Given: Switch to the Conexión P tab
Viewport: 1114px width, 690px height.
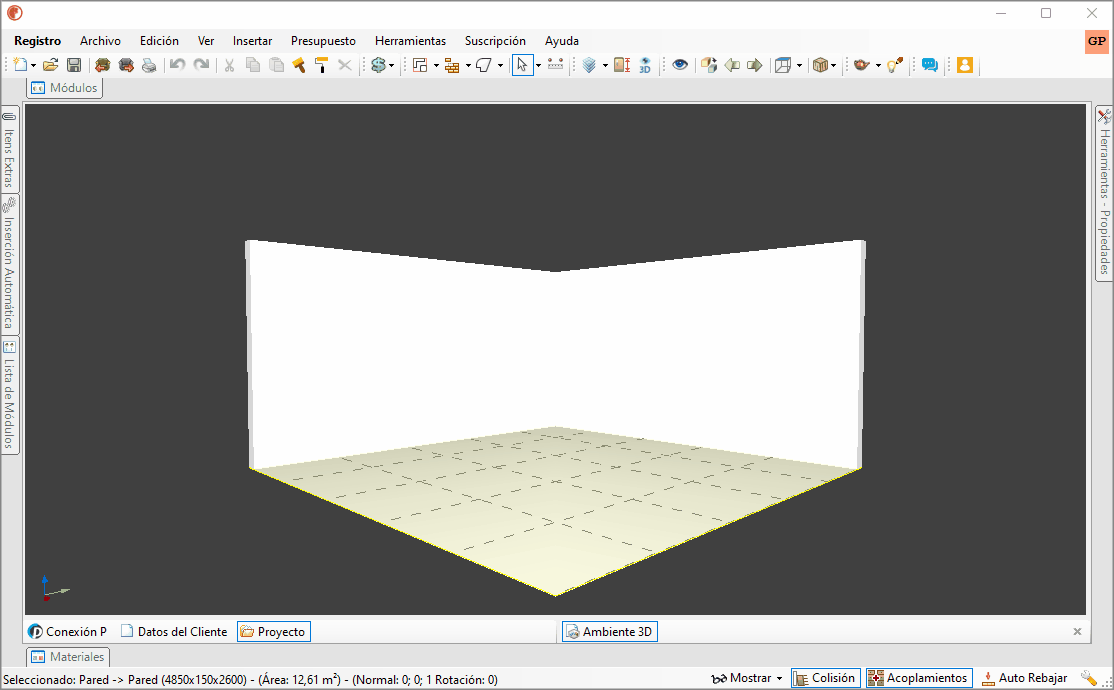Looking at the screenshot, I should click(67, 632).
